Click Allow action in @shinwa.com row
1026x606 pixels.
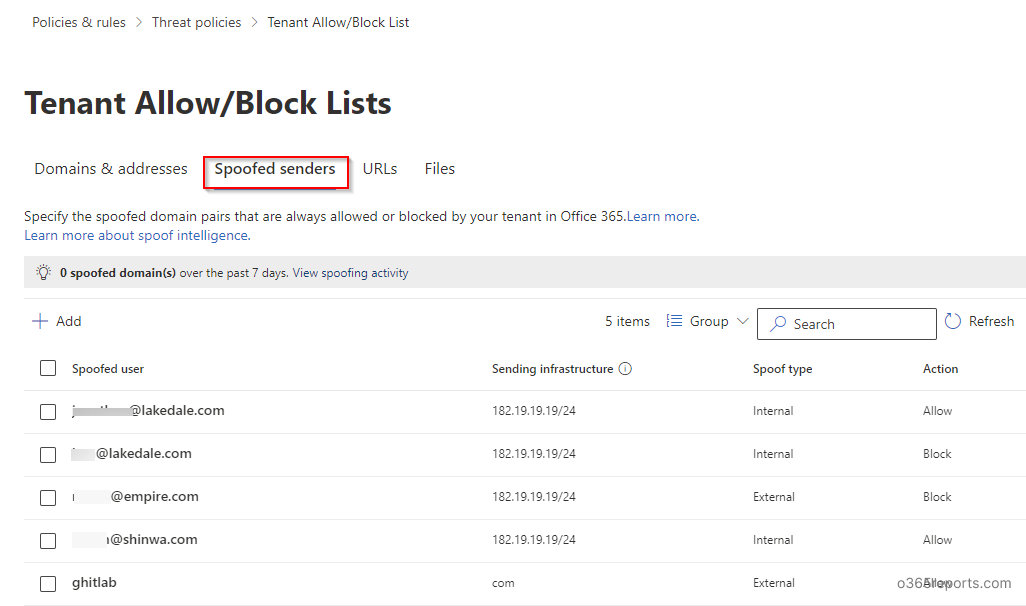click(x=938, y=541)
